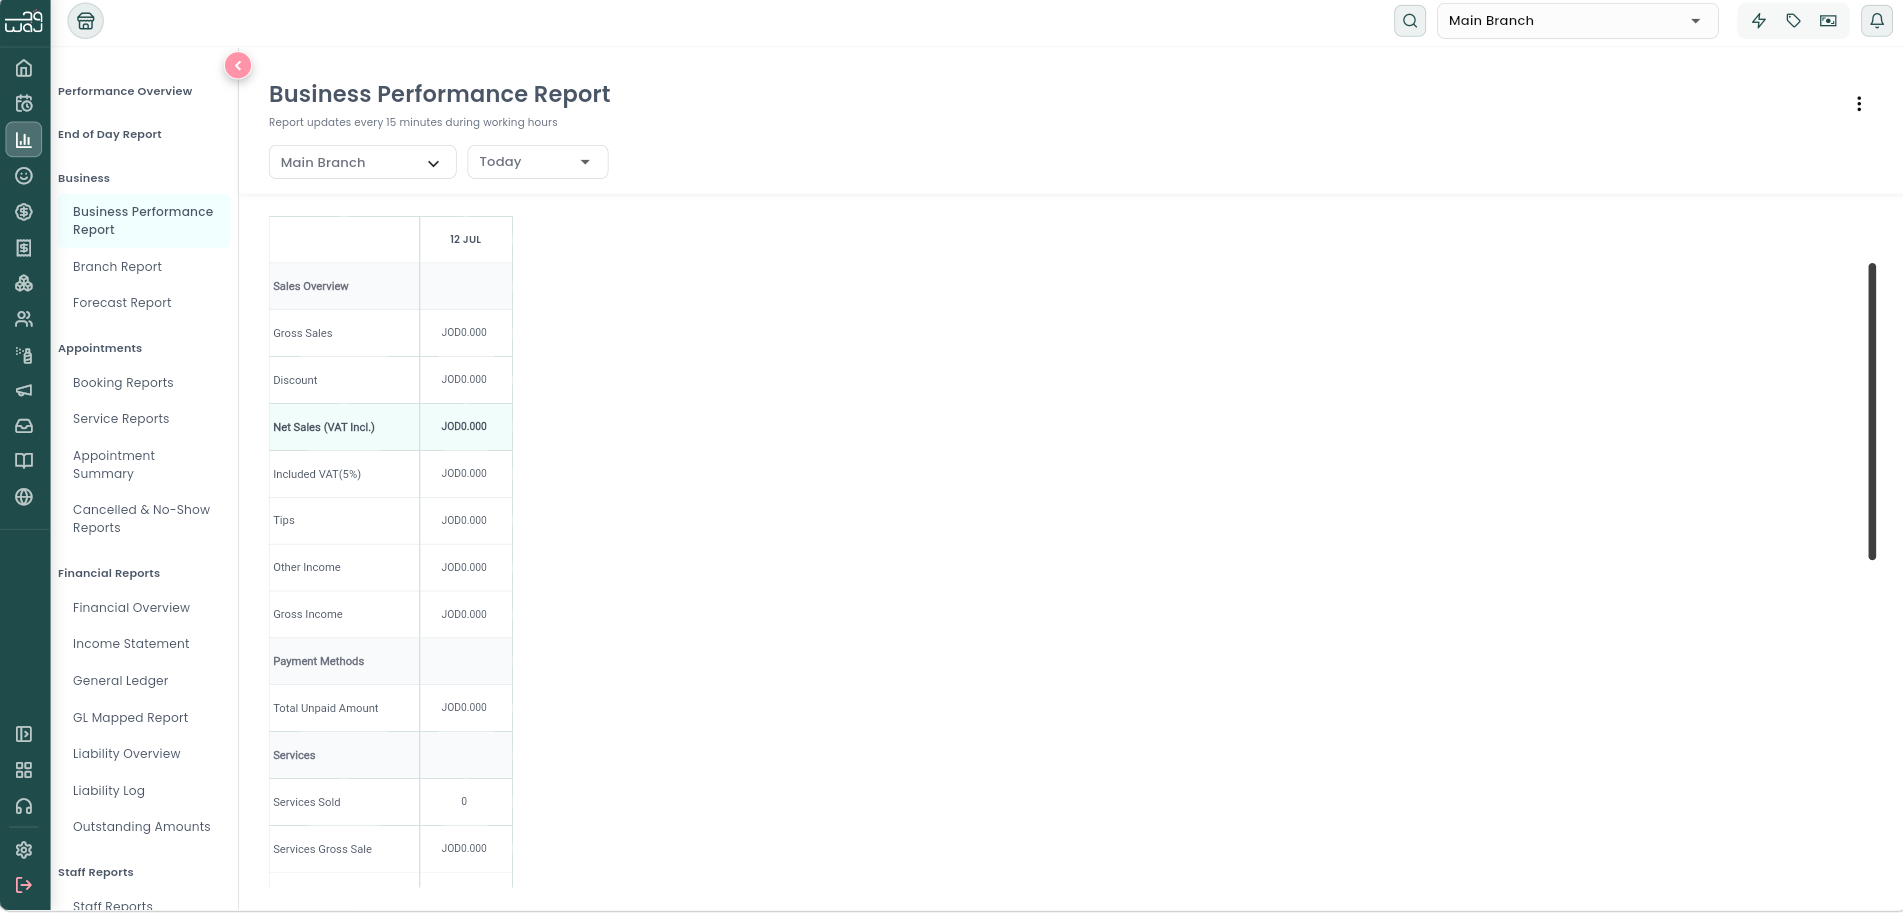
Task: Open the three-dot options menu
Action: (1859, 104)
